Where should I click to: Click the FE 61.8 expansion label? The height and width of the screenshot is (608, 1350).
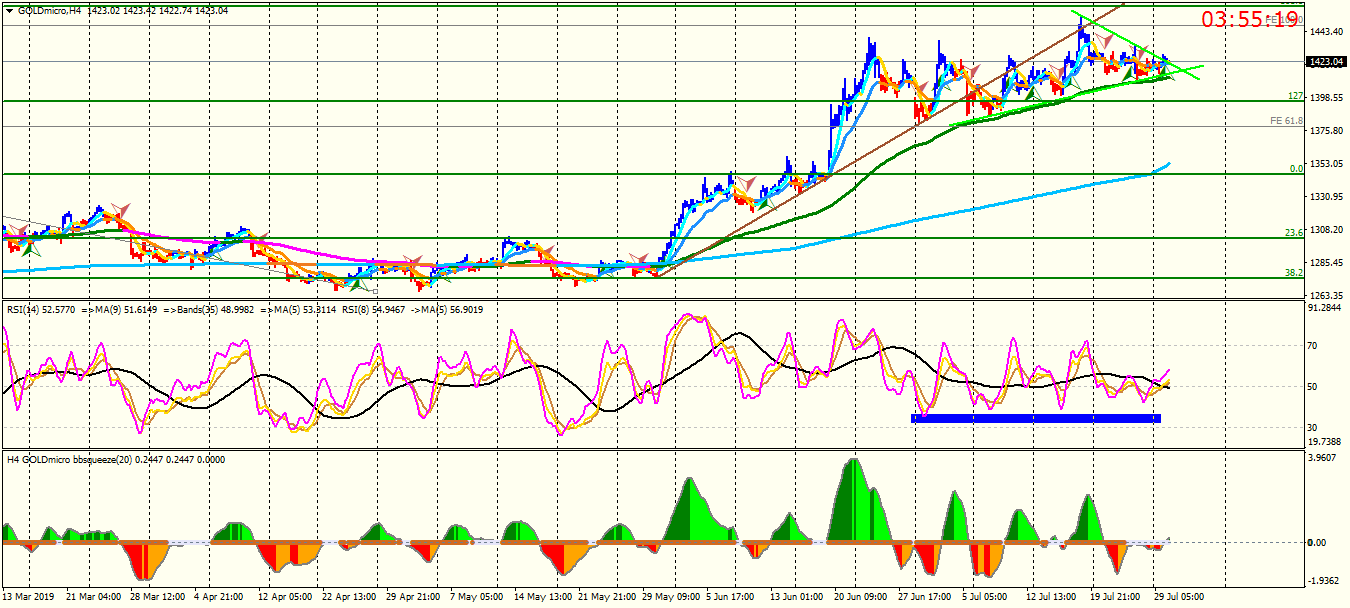pyautogui.click(x=1286, y=121)
